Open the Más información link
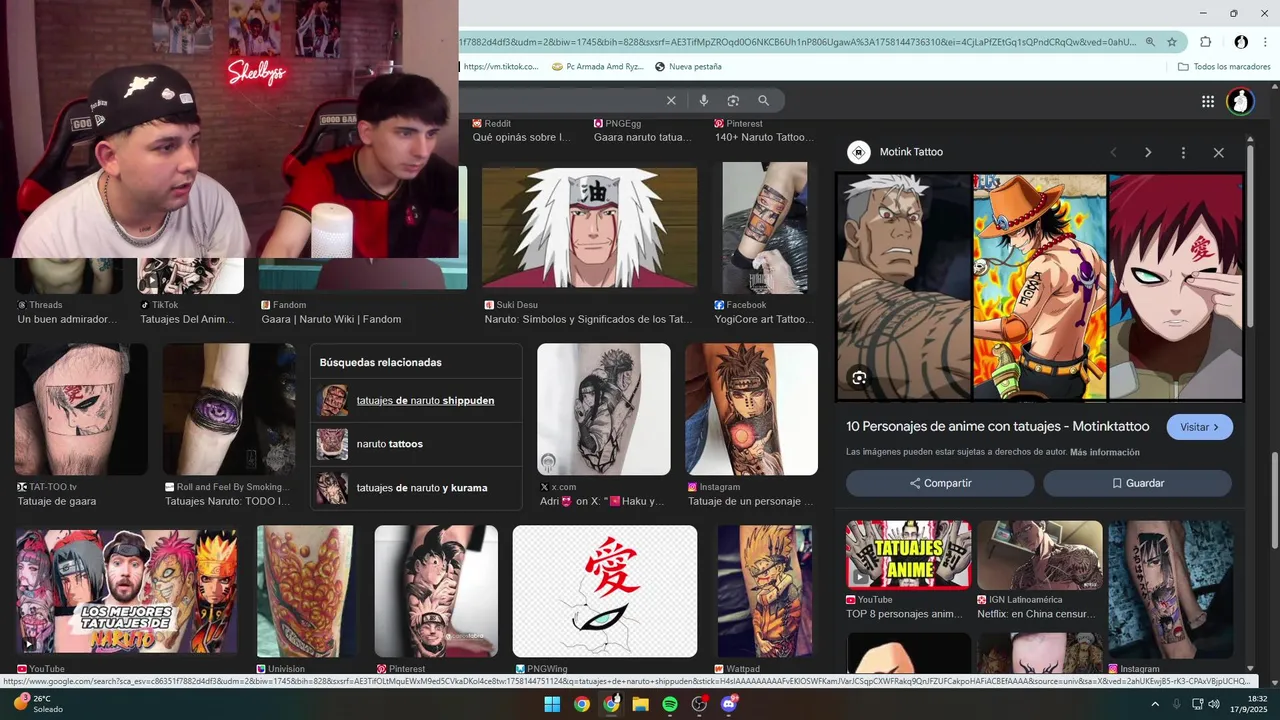The height and width of the screenshot is (720, 1280). coord(1104,452)
